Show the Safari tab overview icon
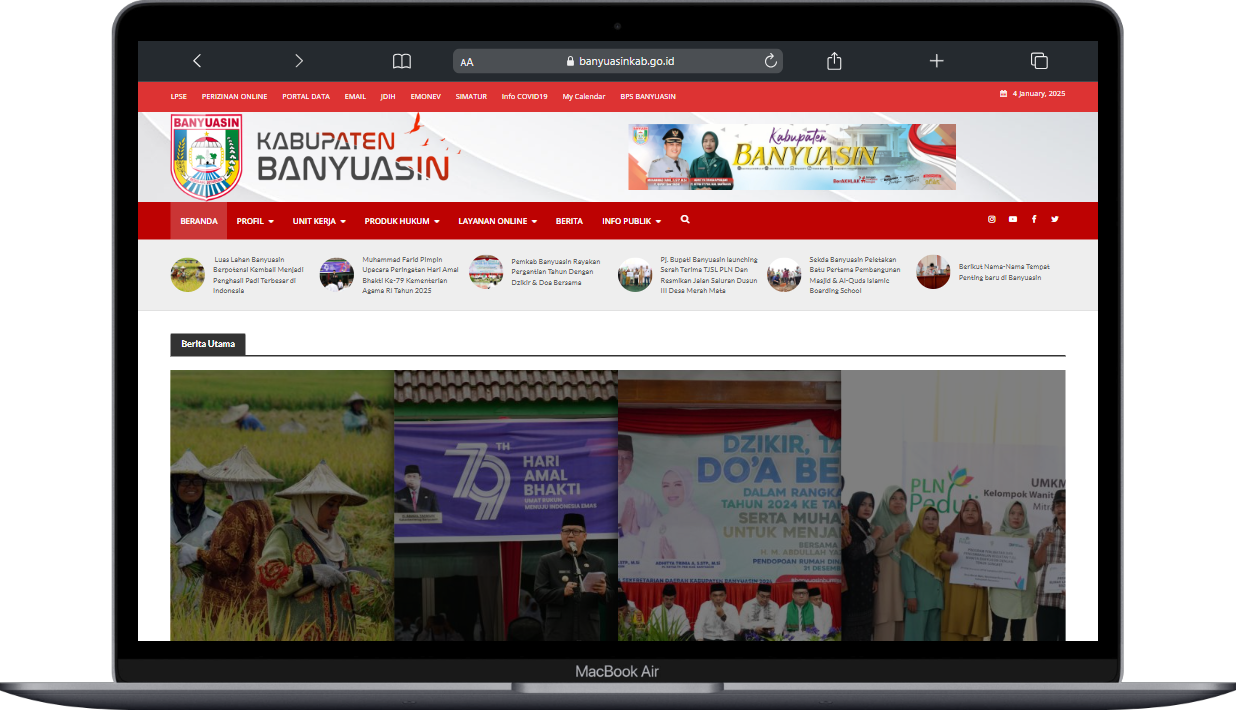The height and width of the screenshot is (710, 1236). point(1039,61)
